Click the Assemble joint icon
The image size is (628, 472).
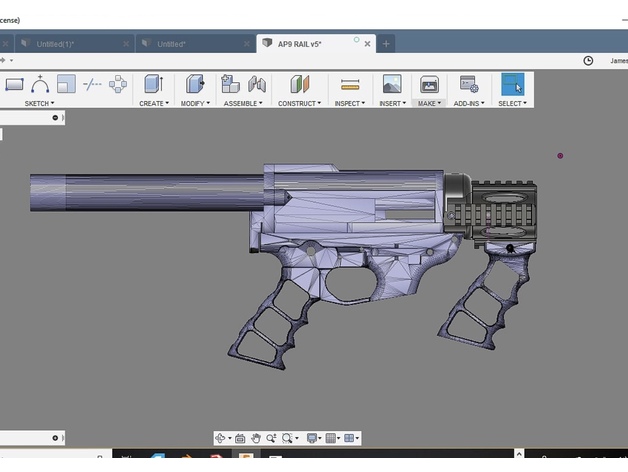231,85
